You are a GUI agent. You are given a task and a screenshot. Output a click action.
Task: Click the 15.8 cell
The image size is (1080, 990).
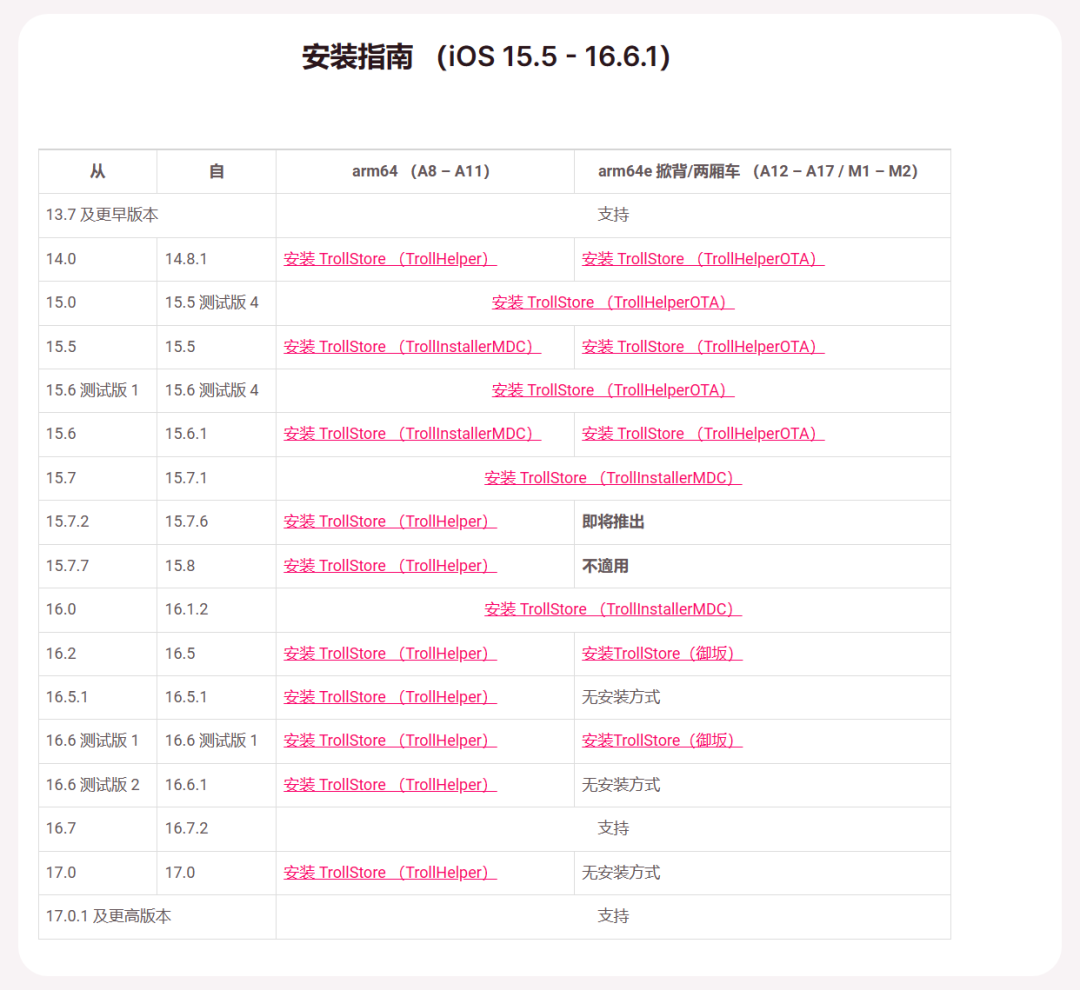[216, 566]
